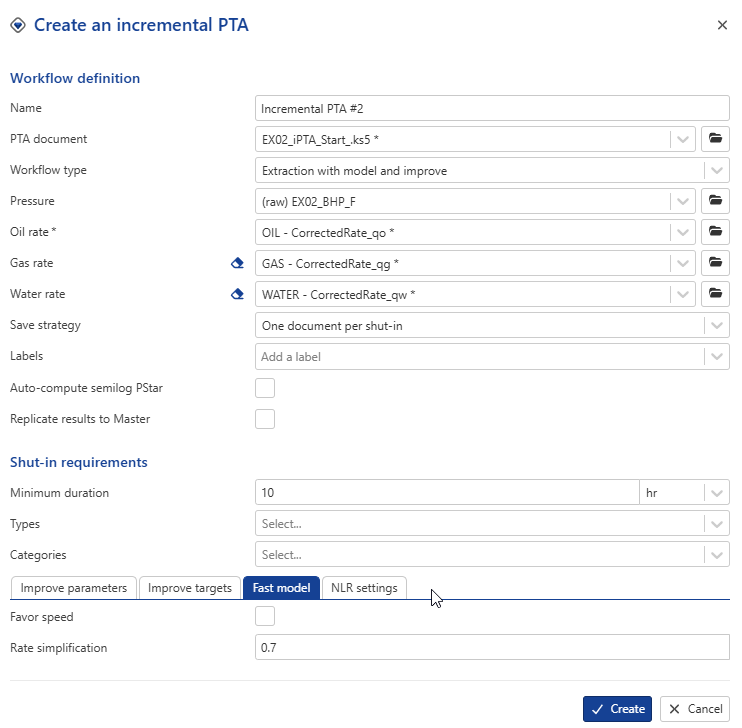Browse for Pressure data folder icon
This screenshot has height=728, width=742.
[x=714, y=201]
